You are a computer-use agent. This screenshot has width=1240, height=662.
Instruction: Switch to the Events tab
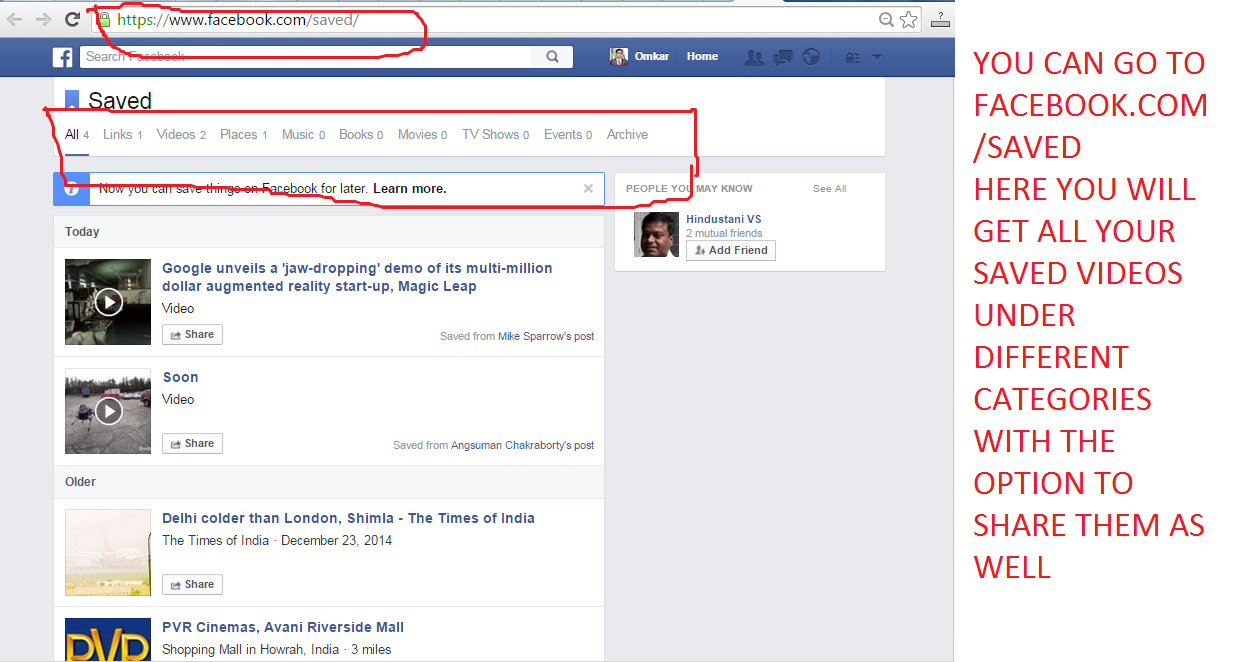(x=568, y=134)
